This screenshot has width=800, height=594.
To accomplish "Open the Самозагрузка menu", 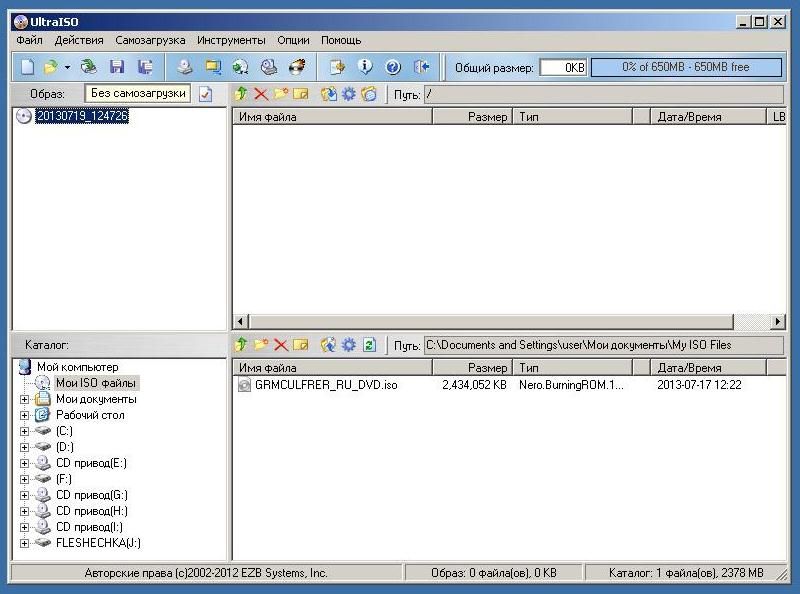I will [x=150, y=40].
